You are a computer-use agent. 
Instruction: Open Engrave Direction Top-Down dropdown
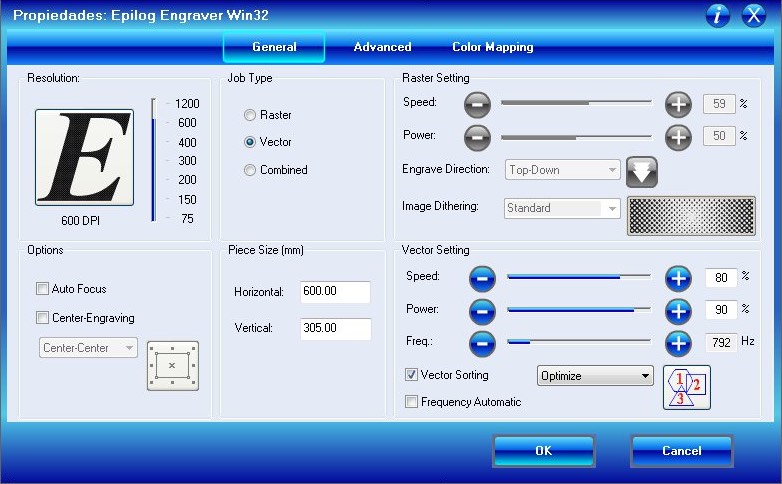click(x=563, y=170)
